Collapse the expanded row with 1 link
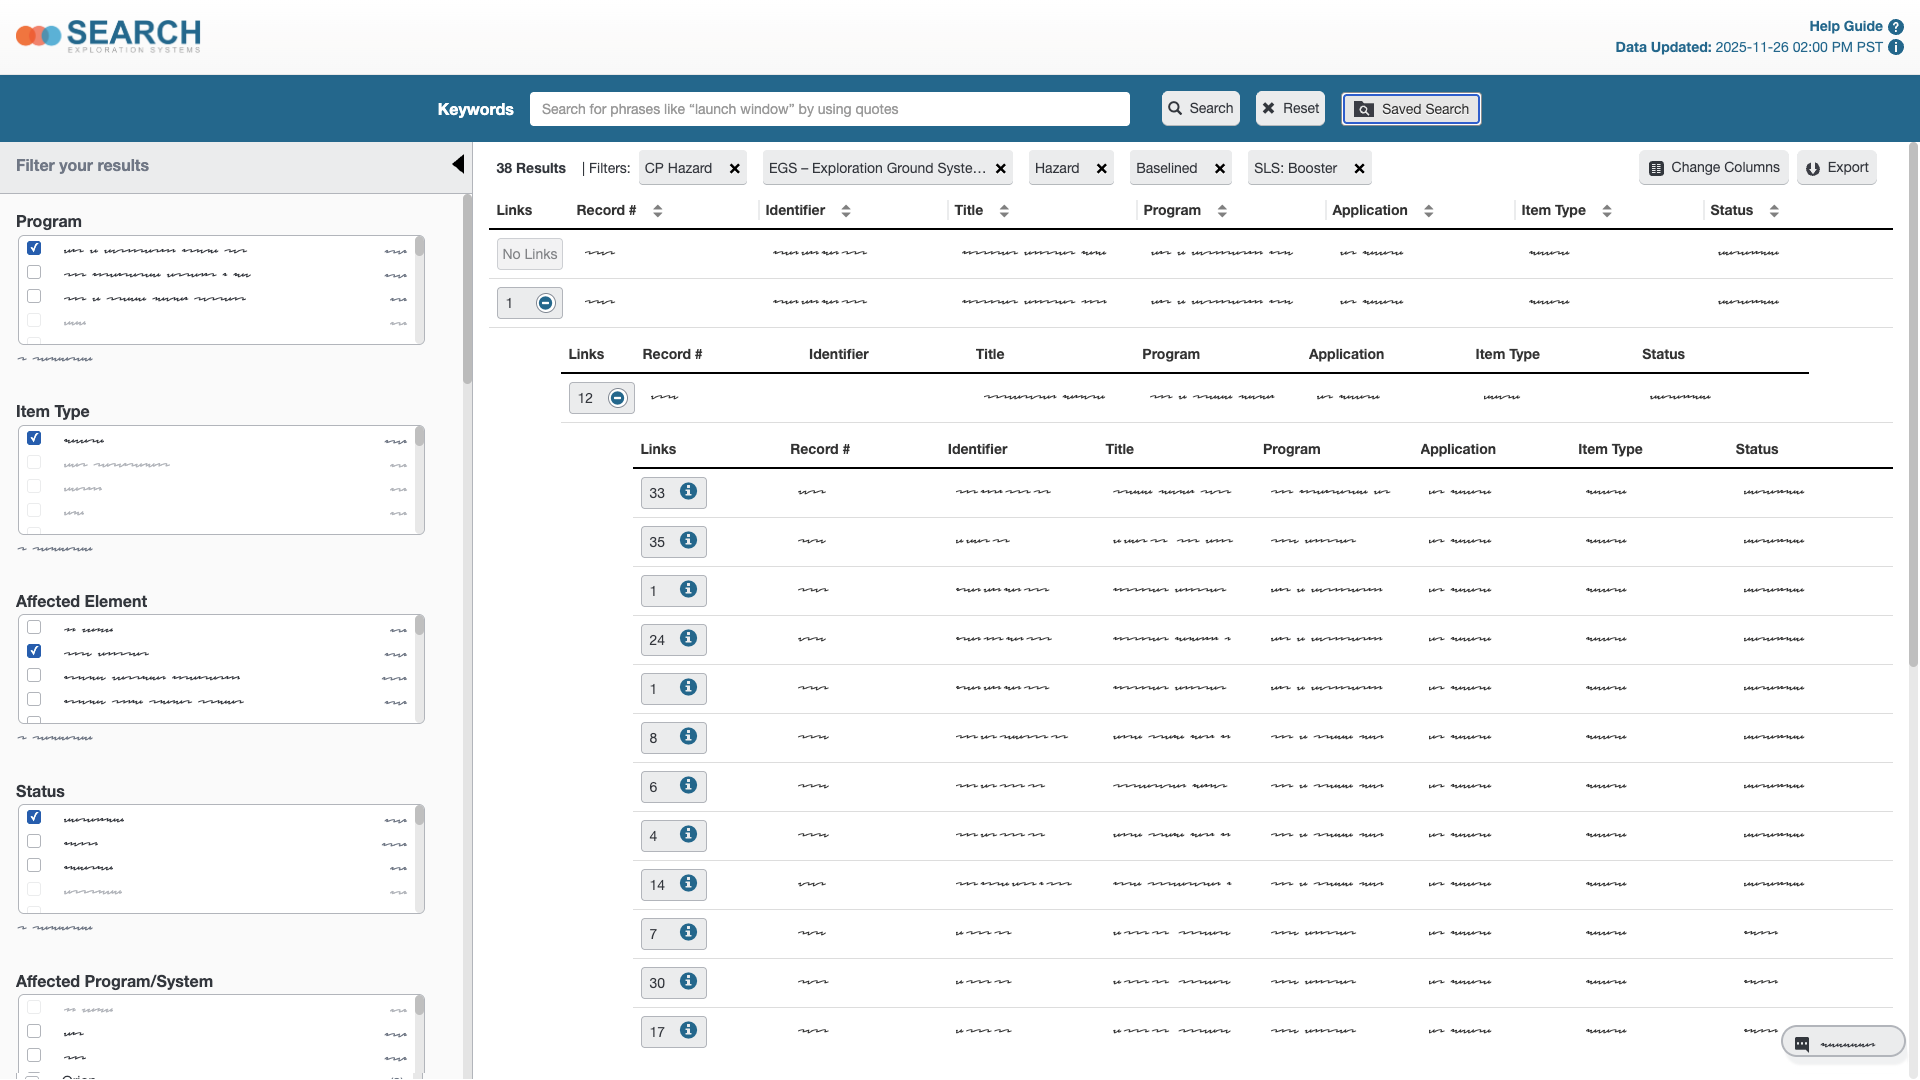Viewport: 1920px width, 1080px height. click(545, 303)
